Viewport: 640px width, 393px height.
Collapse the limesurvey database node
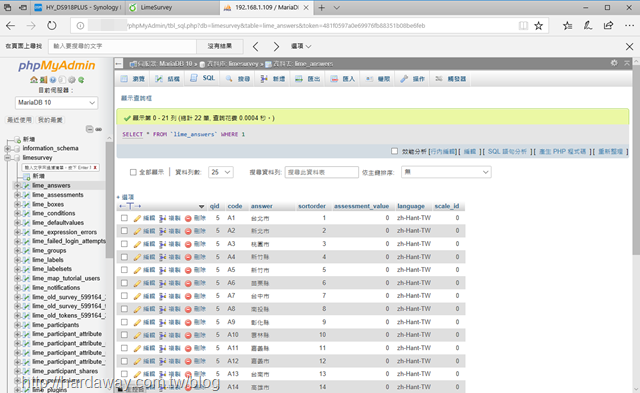[8, 158]
